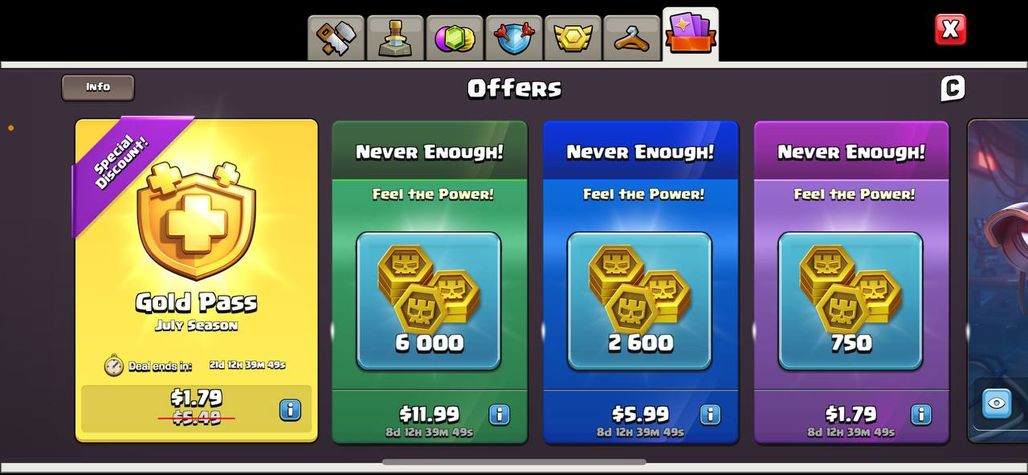The width and height of the screenshot is (1028, 475).
Task: Buy the Gold Pass for $1.79
Action: [x=196, y=408]
